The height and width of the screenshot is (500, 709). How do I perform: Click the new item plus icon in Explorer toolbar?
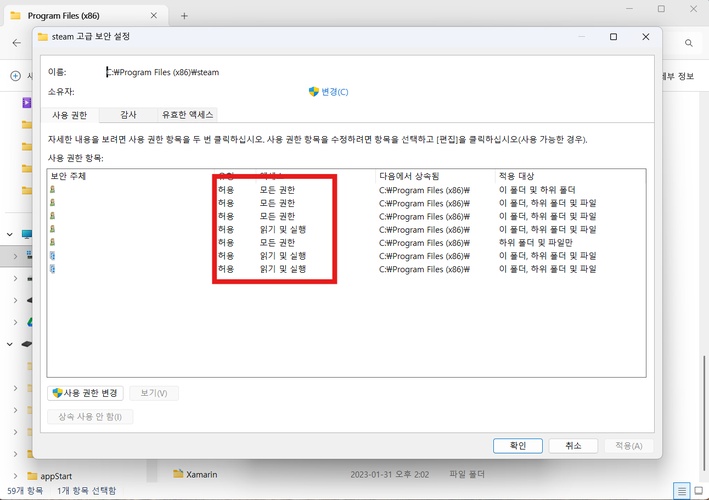[x=15, y=76]
